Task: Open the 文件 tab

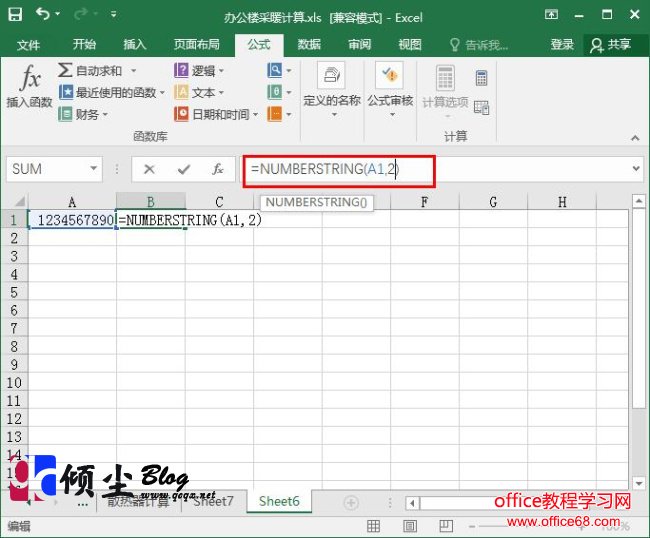Action: 29,44
